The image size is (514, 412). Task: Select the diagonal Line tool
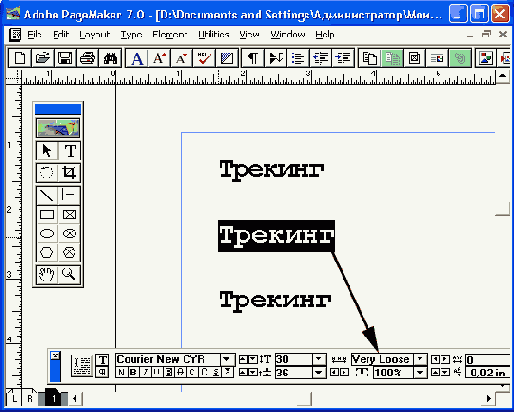point(47,195)
